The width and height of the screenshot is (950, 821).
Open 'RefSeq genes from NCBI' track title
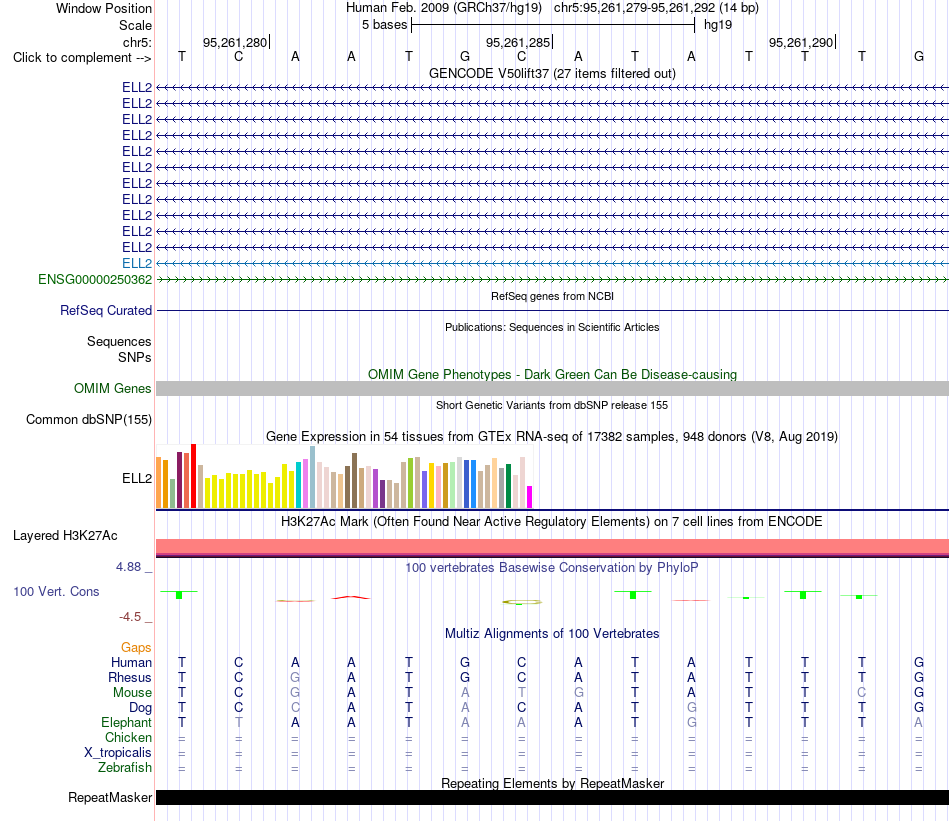(x=552, y=296)
